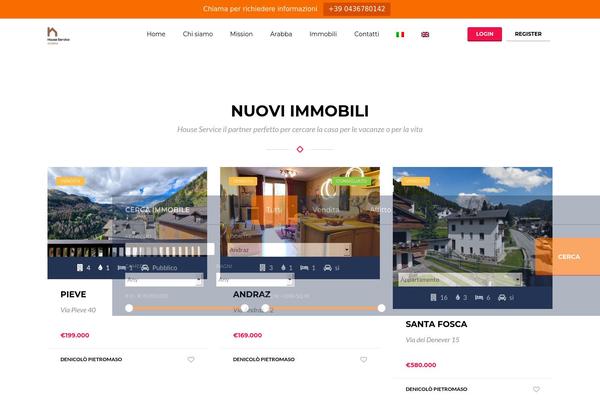Click agent name under Pieve listing
The height and width of the screenshot is (400, 600).
tap(91, 359)
